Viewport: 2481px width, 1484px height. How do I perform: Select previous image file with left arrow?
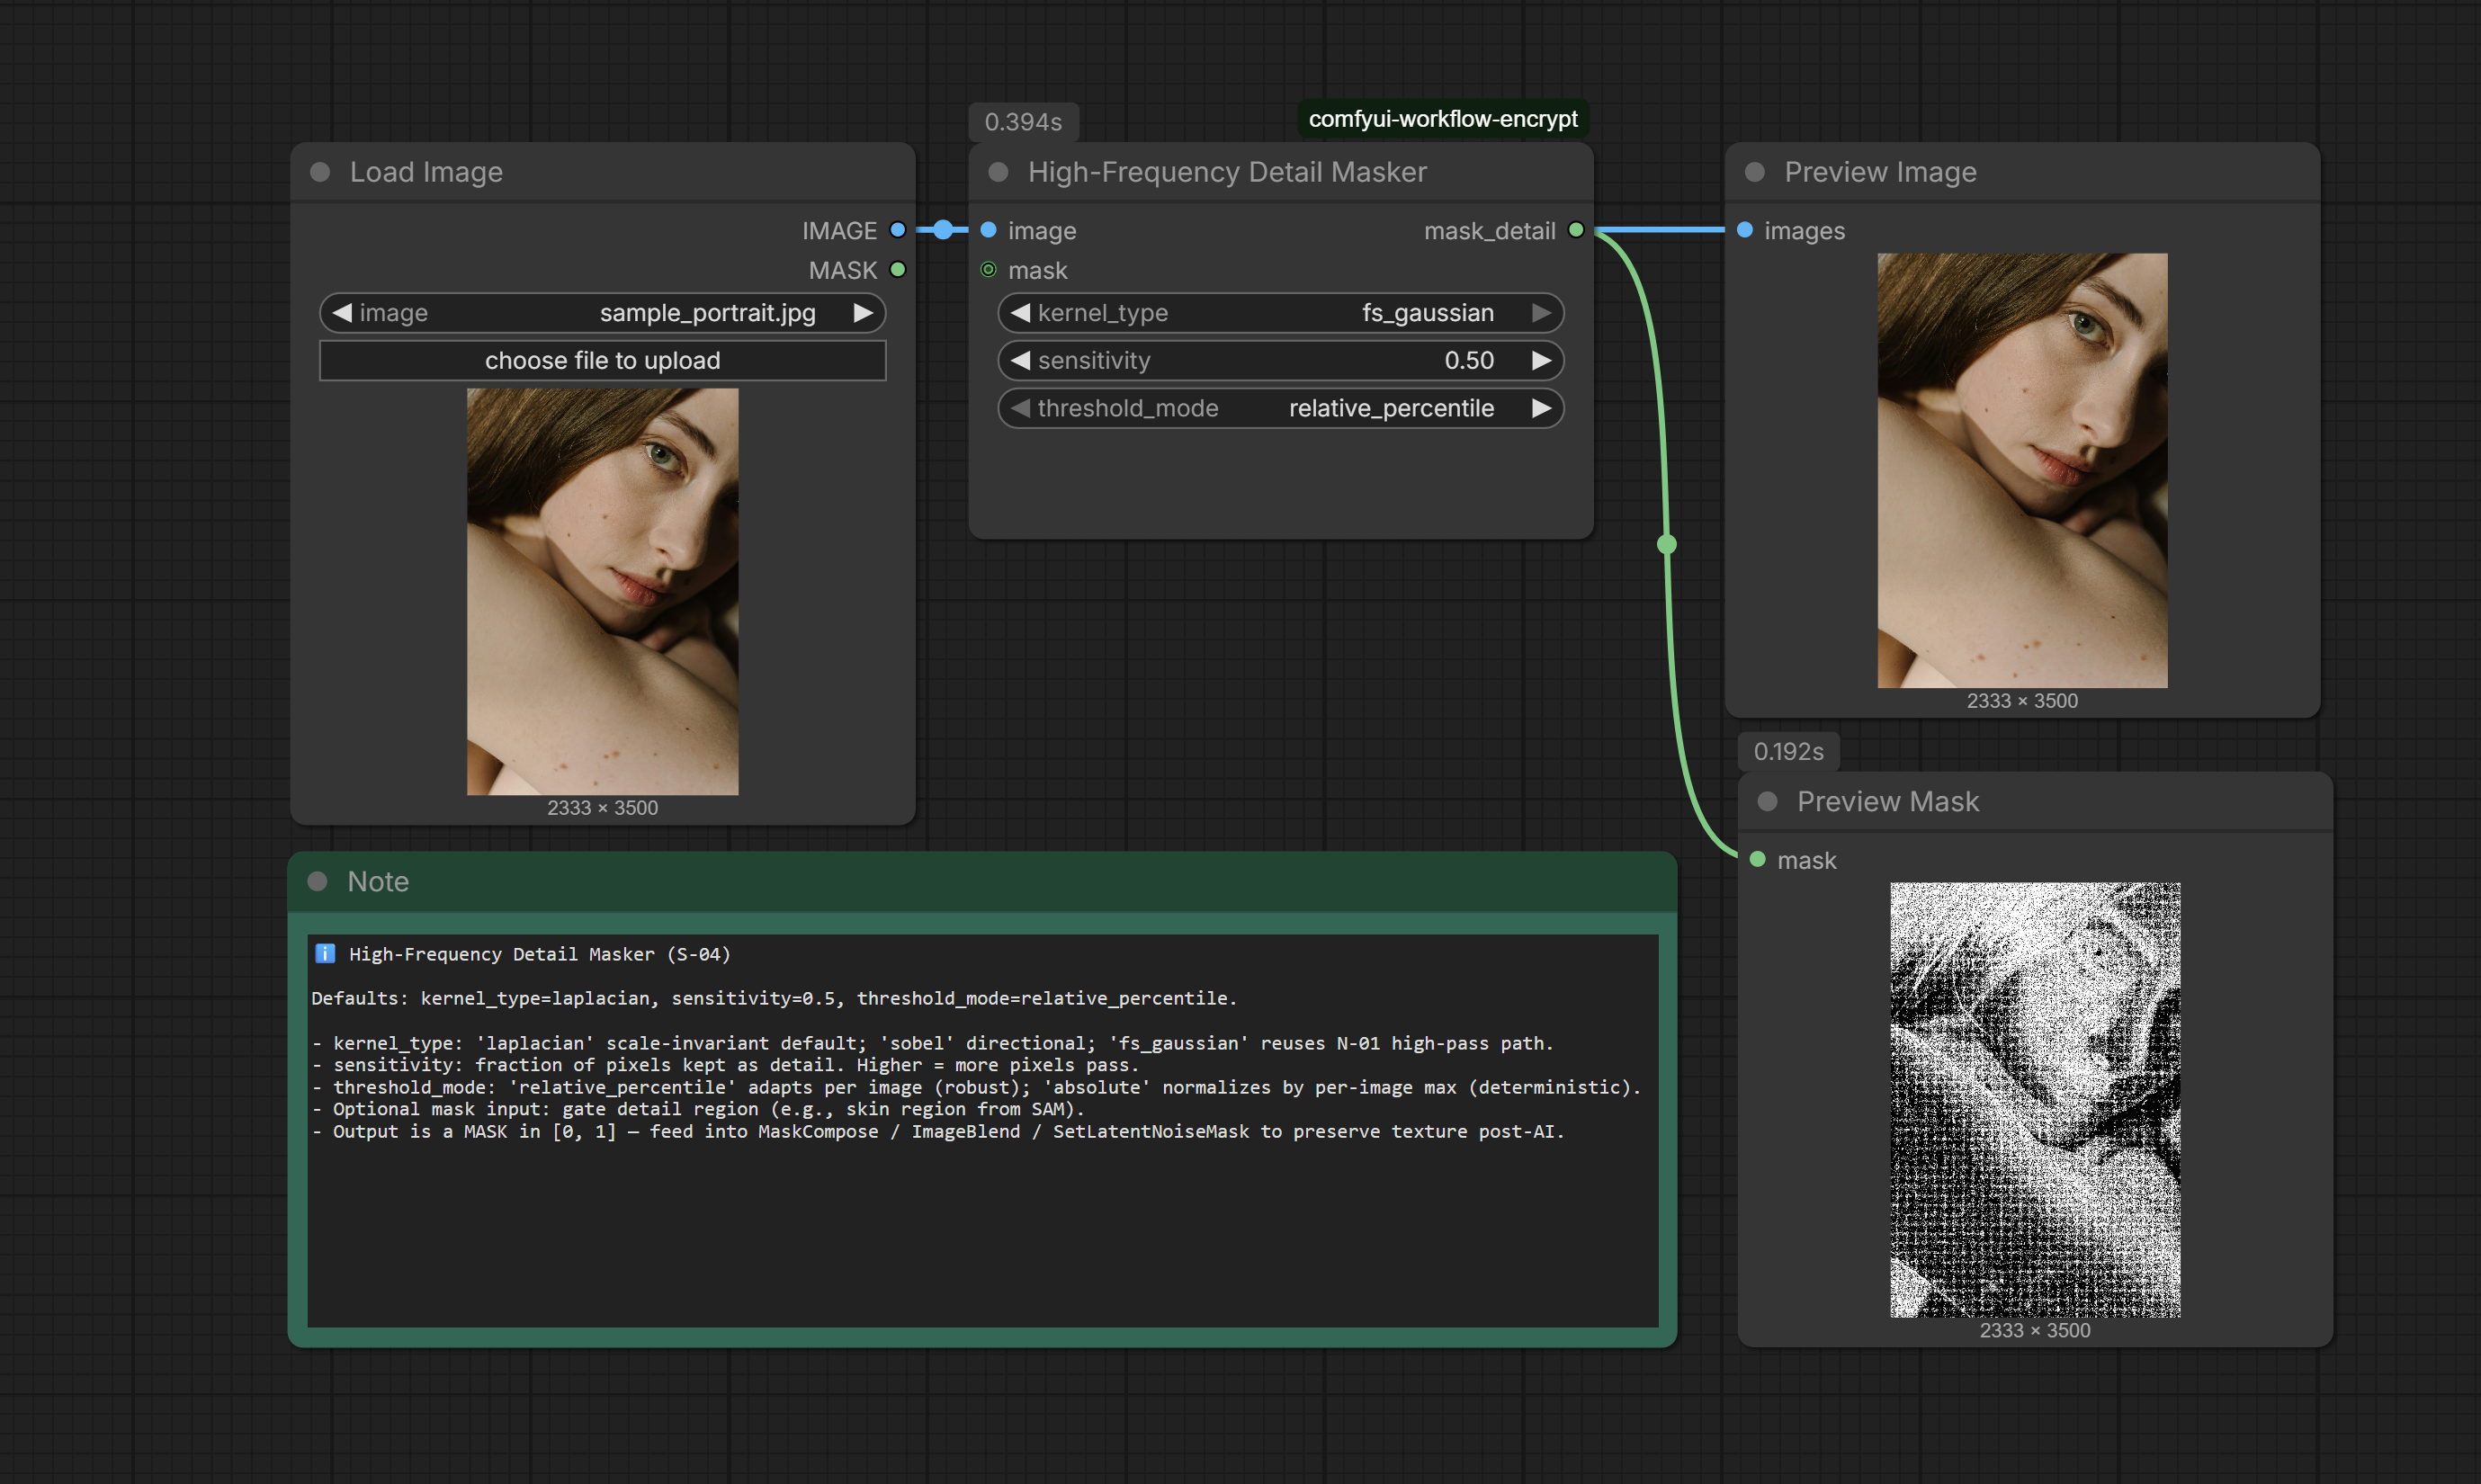pos(342,313)
